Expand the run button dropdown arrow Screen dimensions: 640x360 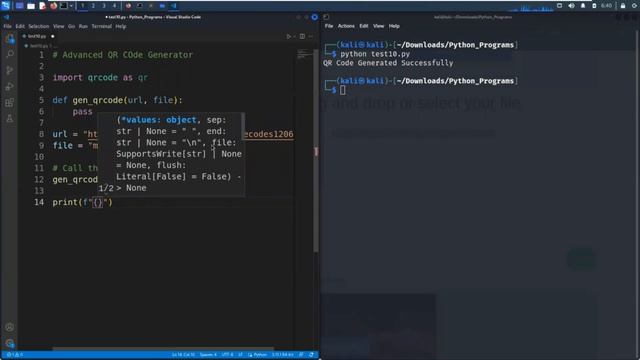pos(294,36)
